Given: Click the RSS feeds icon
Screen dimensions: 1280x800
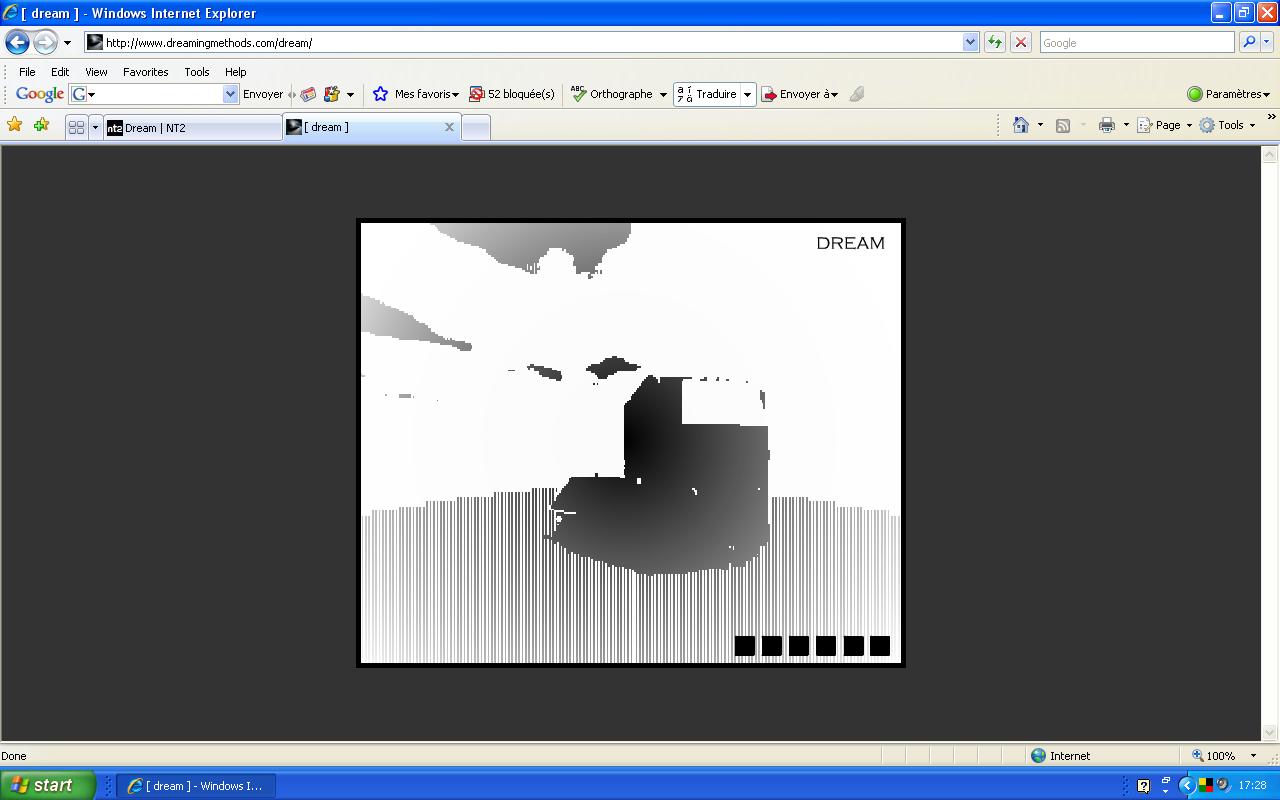Looking at the screenshot, I should click(x=1063, y=125).
